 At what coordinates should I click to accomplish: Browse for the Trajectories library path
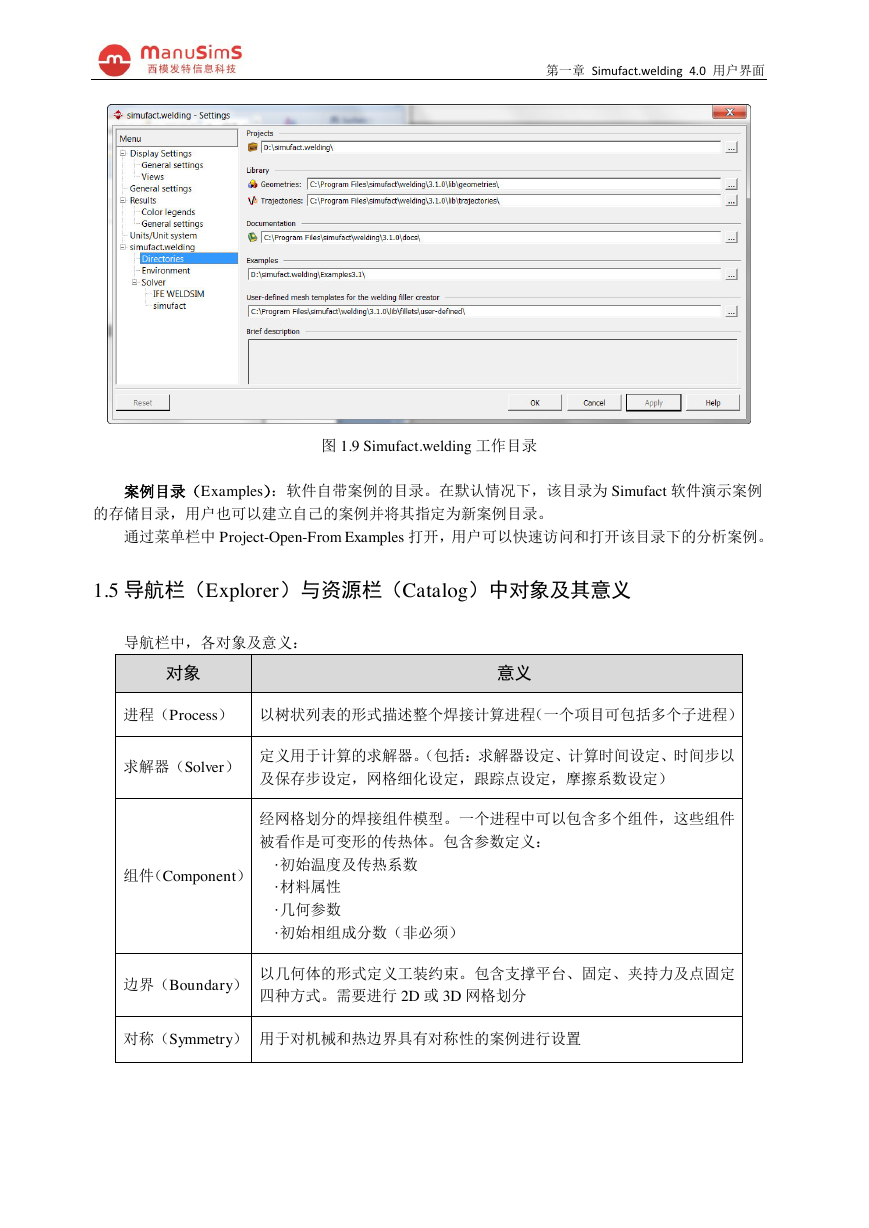731,201
